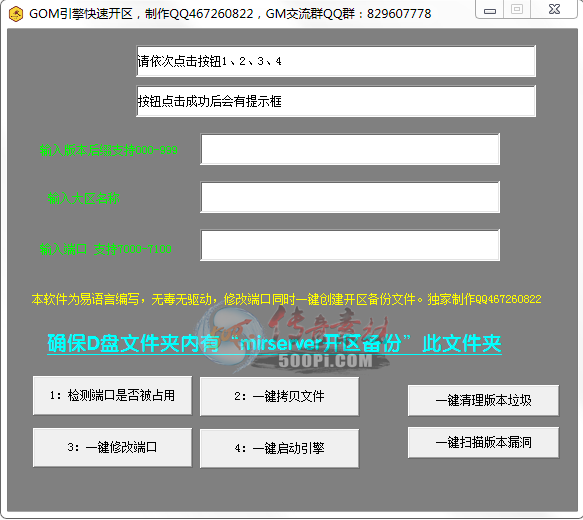
Task: Focus the version suffix 000-999 input field
Action: click(350, 149)
